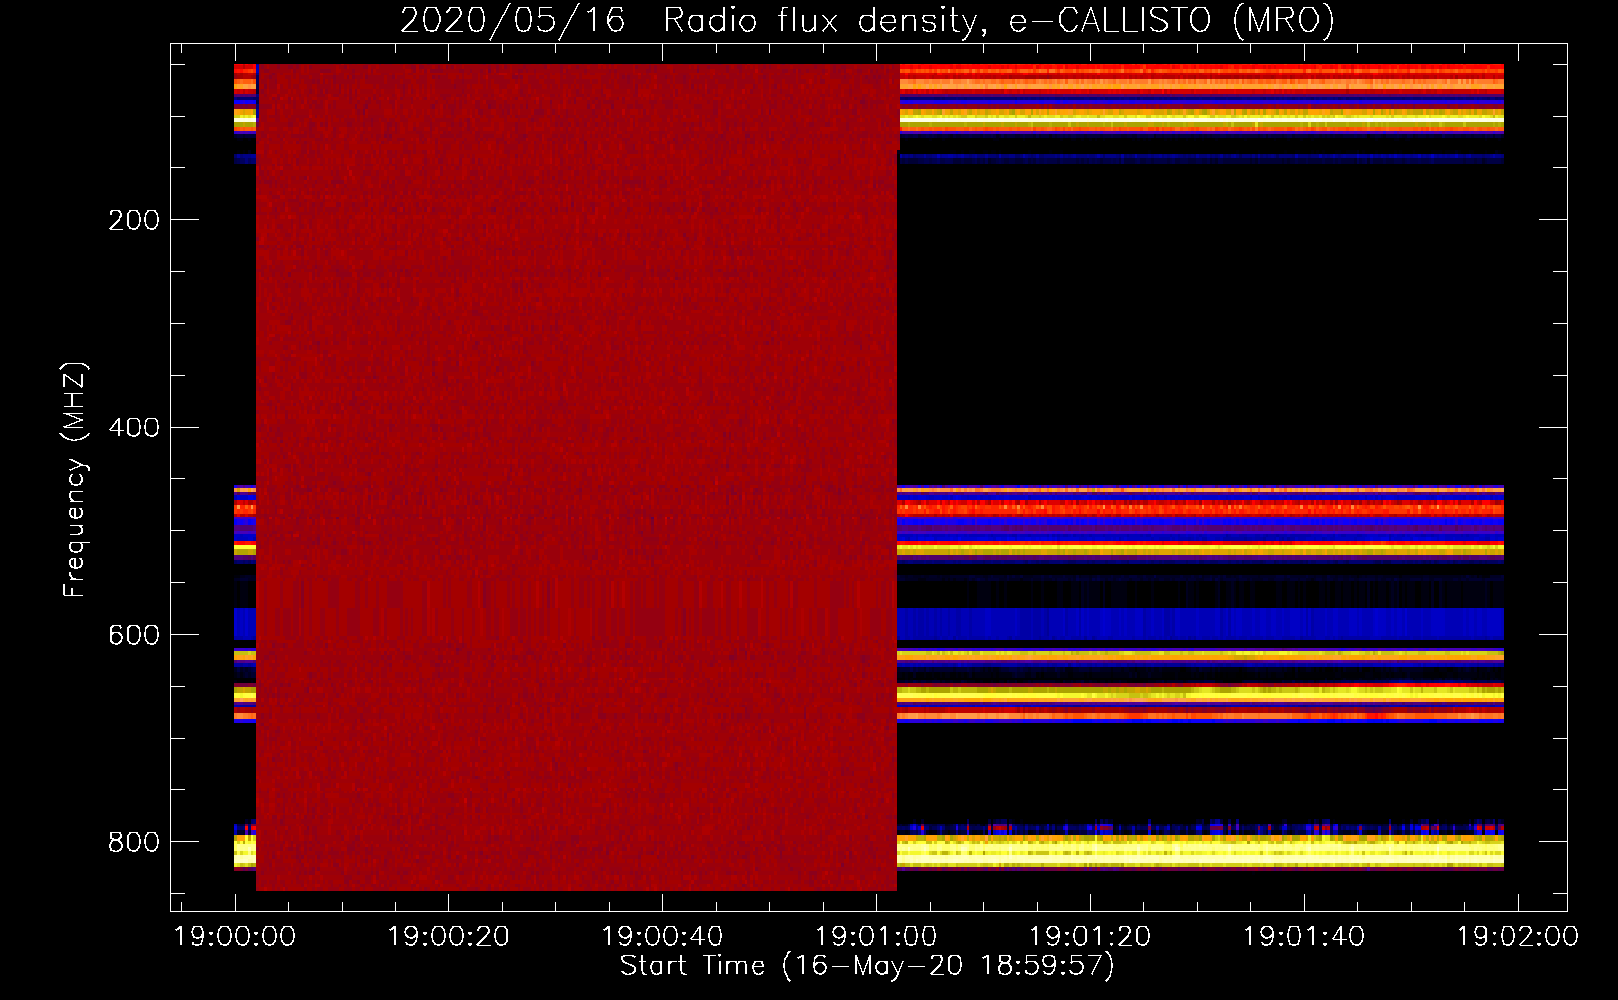The height and width of the screenshot is (1000, 1618).
Task: Click the '19:01:40' time tick label
Action: pos(1304,937)
